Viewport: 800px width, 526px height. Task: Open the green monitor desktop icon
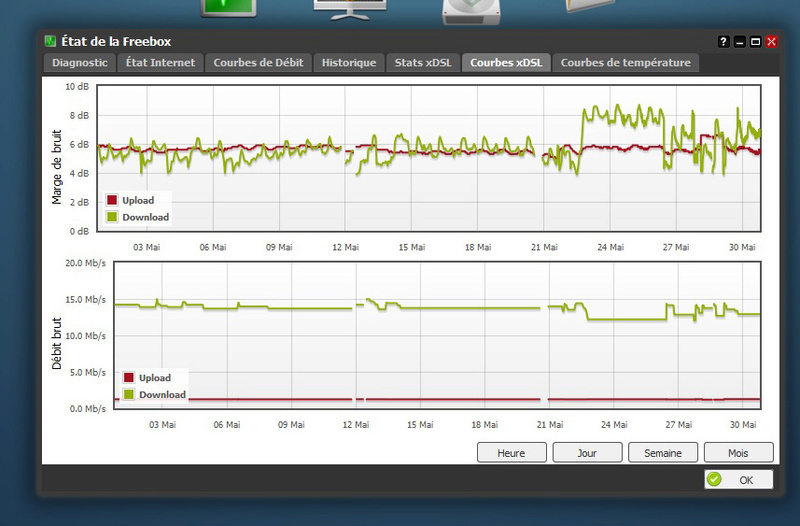(228, 8)
